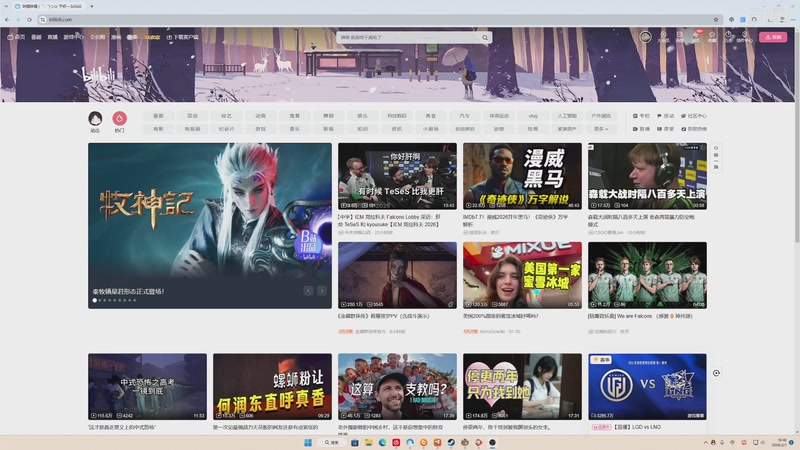
Task: Go to previous carousel slide arrow
Action: tap(308, 291)
